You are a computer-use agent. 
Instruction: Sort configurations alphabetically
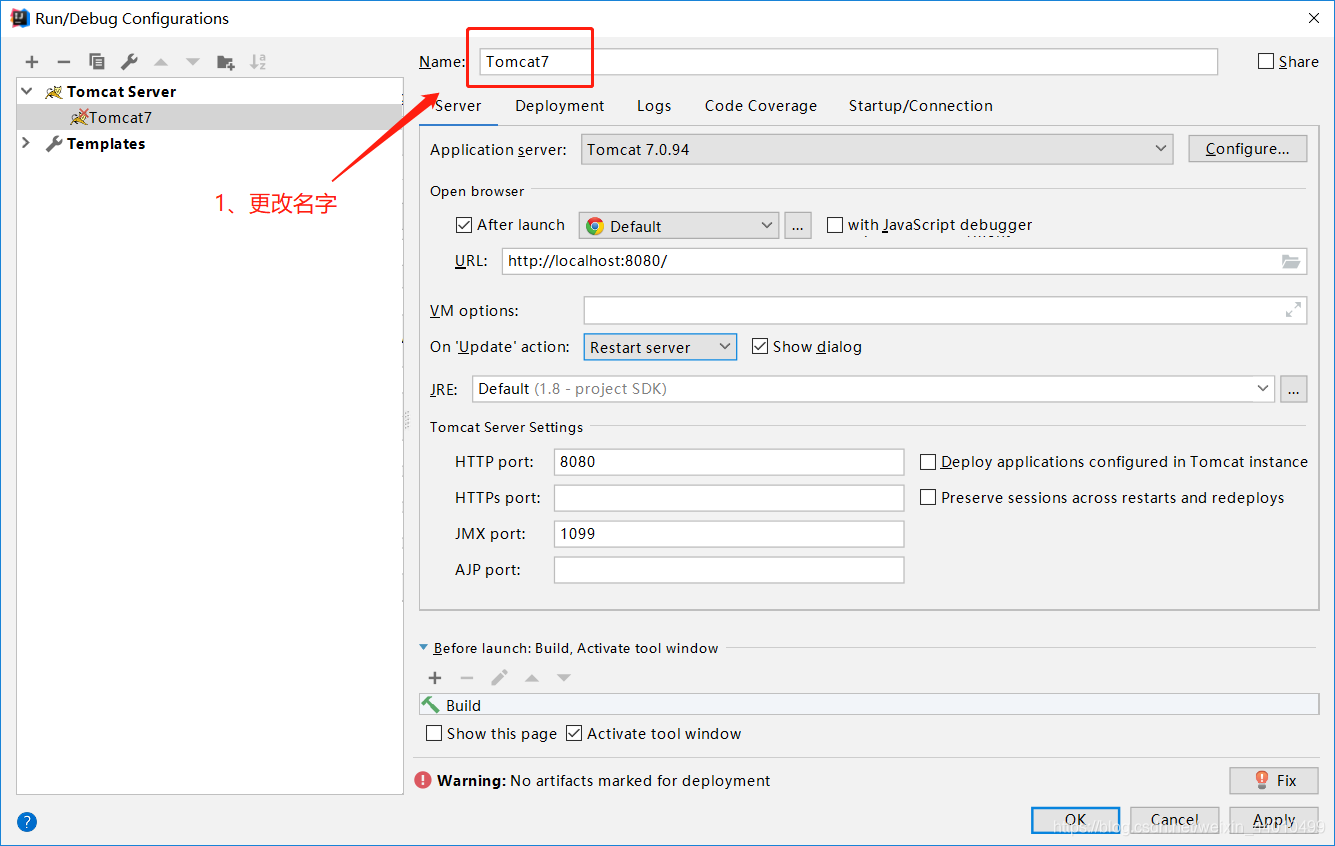click(258, 62)
